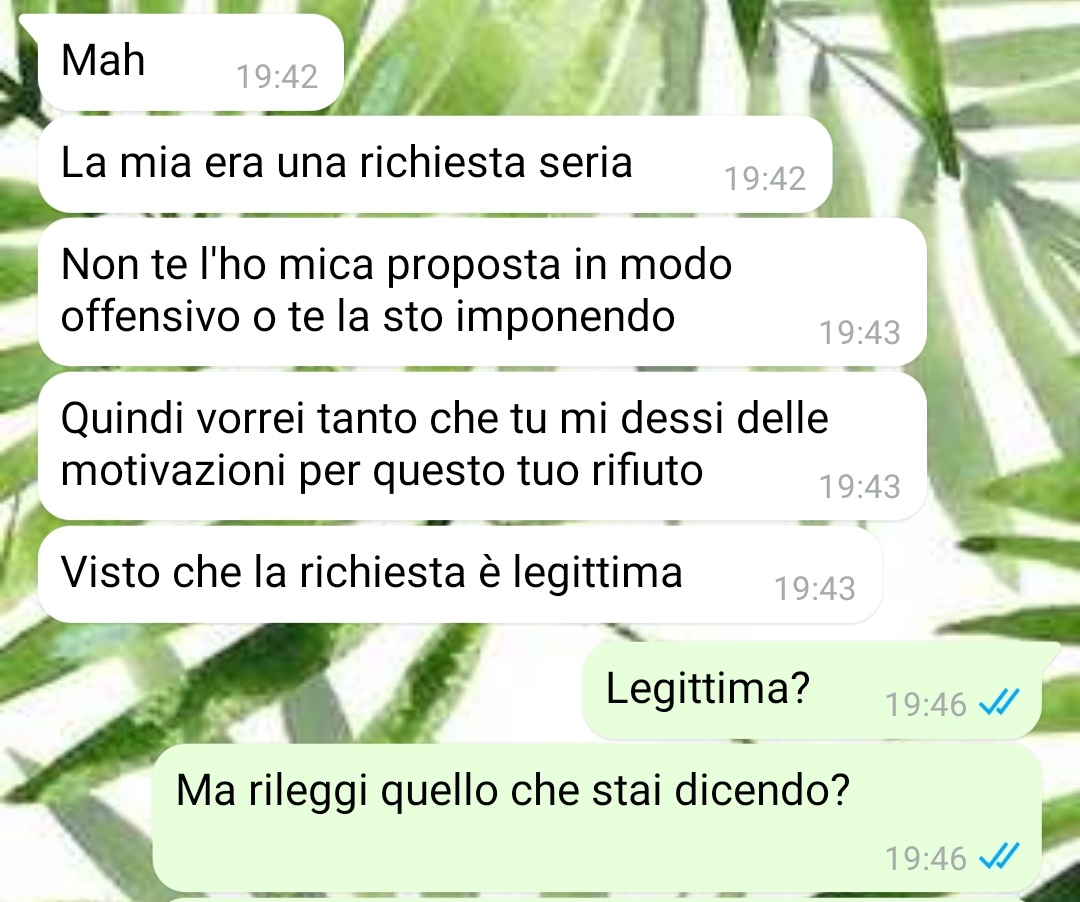1080x902 pixels.
Task: Click blue double check on 'Ma rileggi' message
Action: point(999,857)
